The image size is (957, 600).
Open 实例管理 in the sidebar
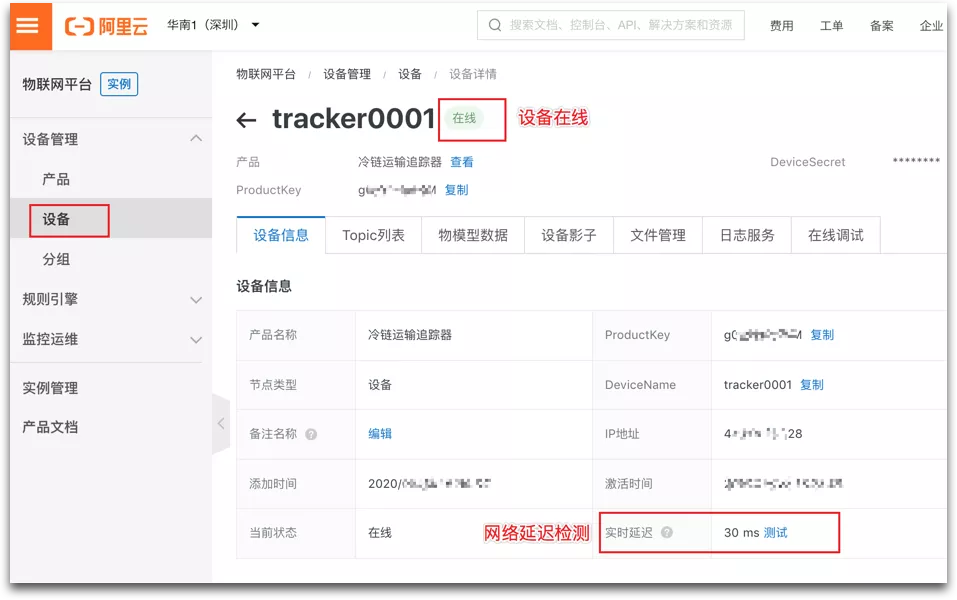coord(50,388)
